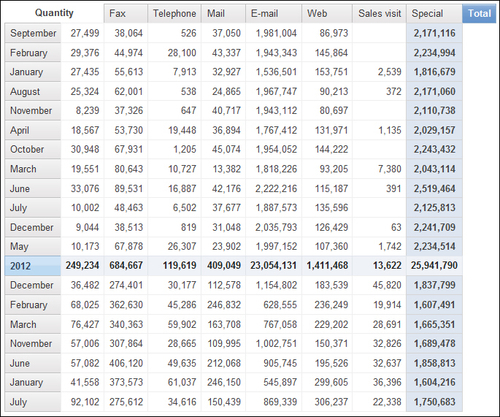
Task: Select the Telephone column header
Action: 174,14
